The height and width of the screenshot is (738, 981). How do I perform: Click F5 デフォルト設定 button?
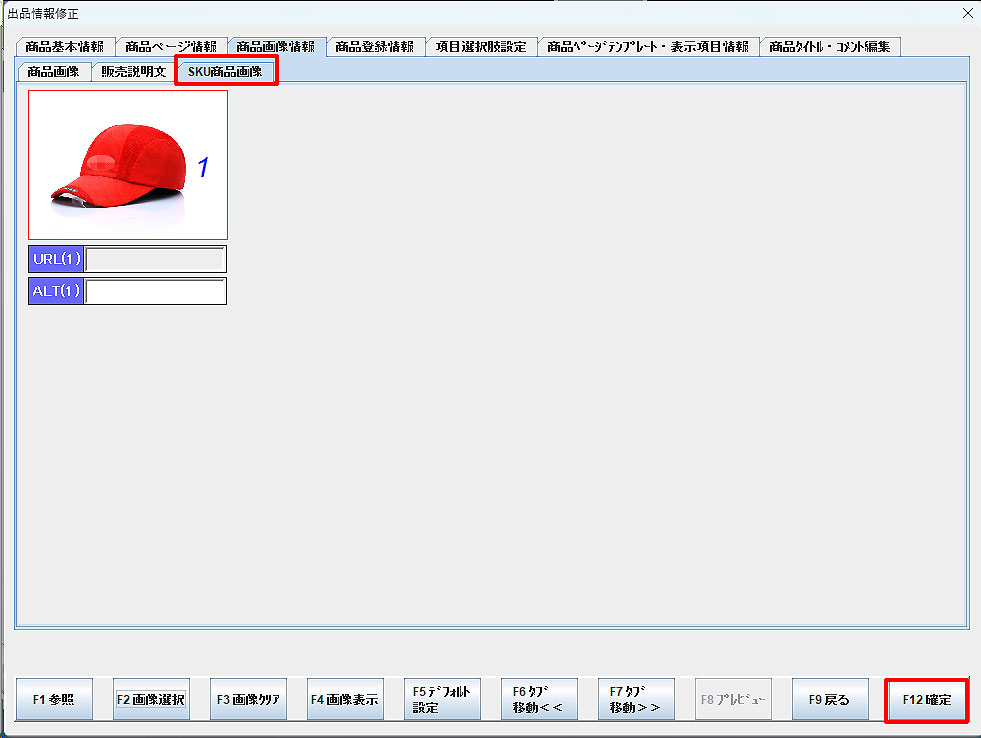point(442,699)
